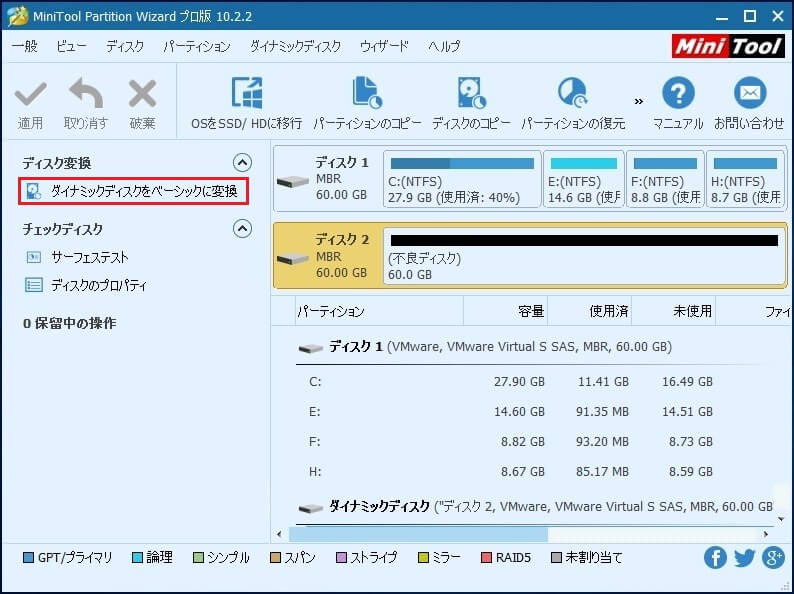Open the ヘルプ menu
The image size is (794, 594).
444,46
